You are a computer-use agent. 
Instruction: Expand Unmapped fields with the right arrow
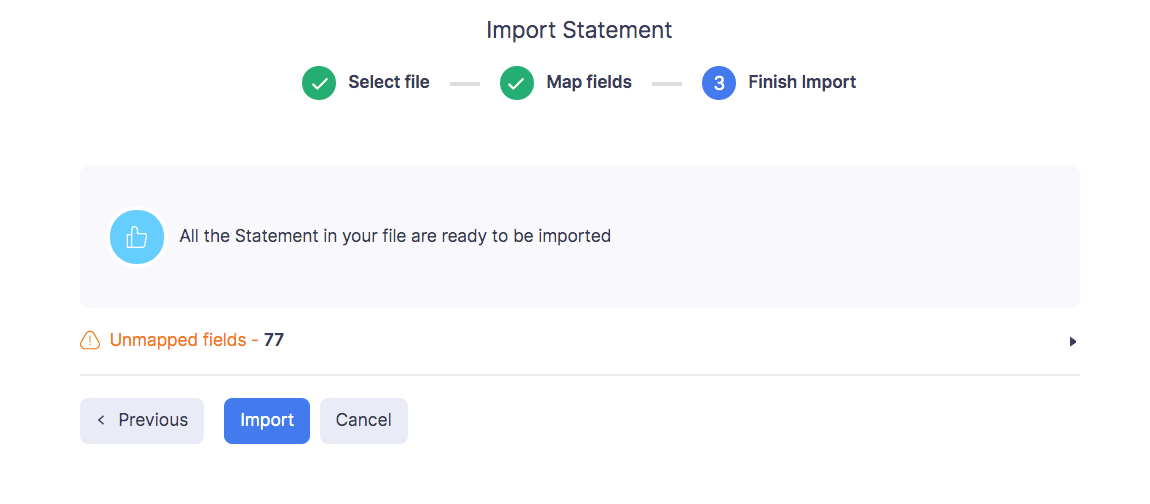click(1073, 342)
